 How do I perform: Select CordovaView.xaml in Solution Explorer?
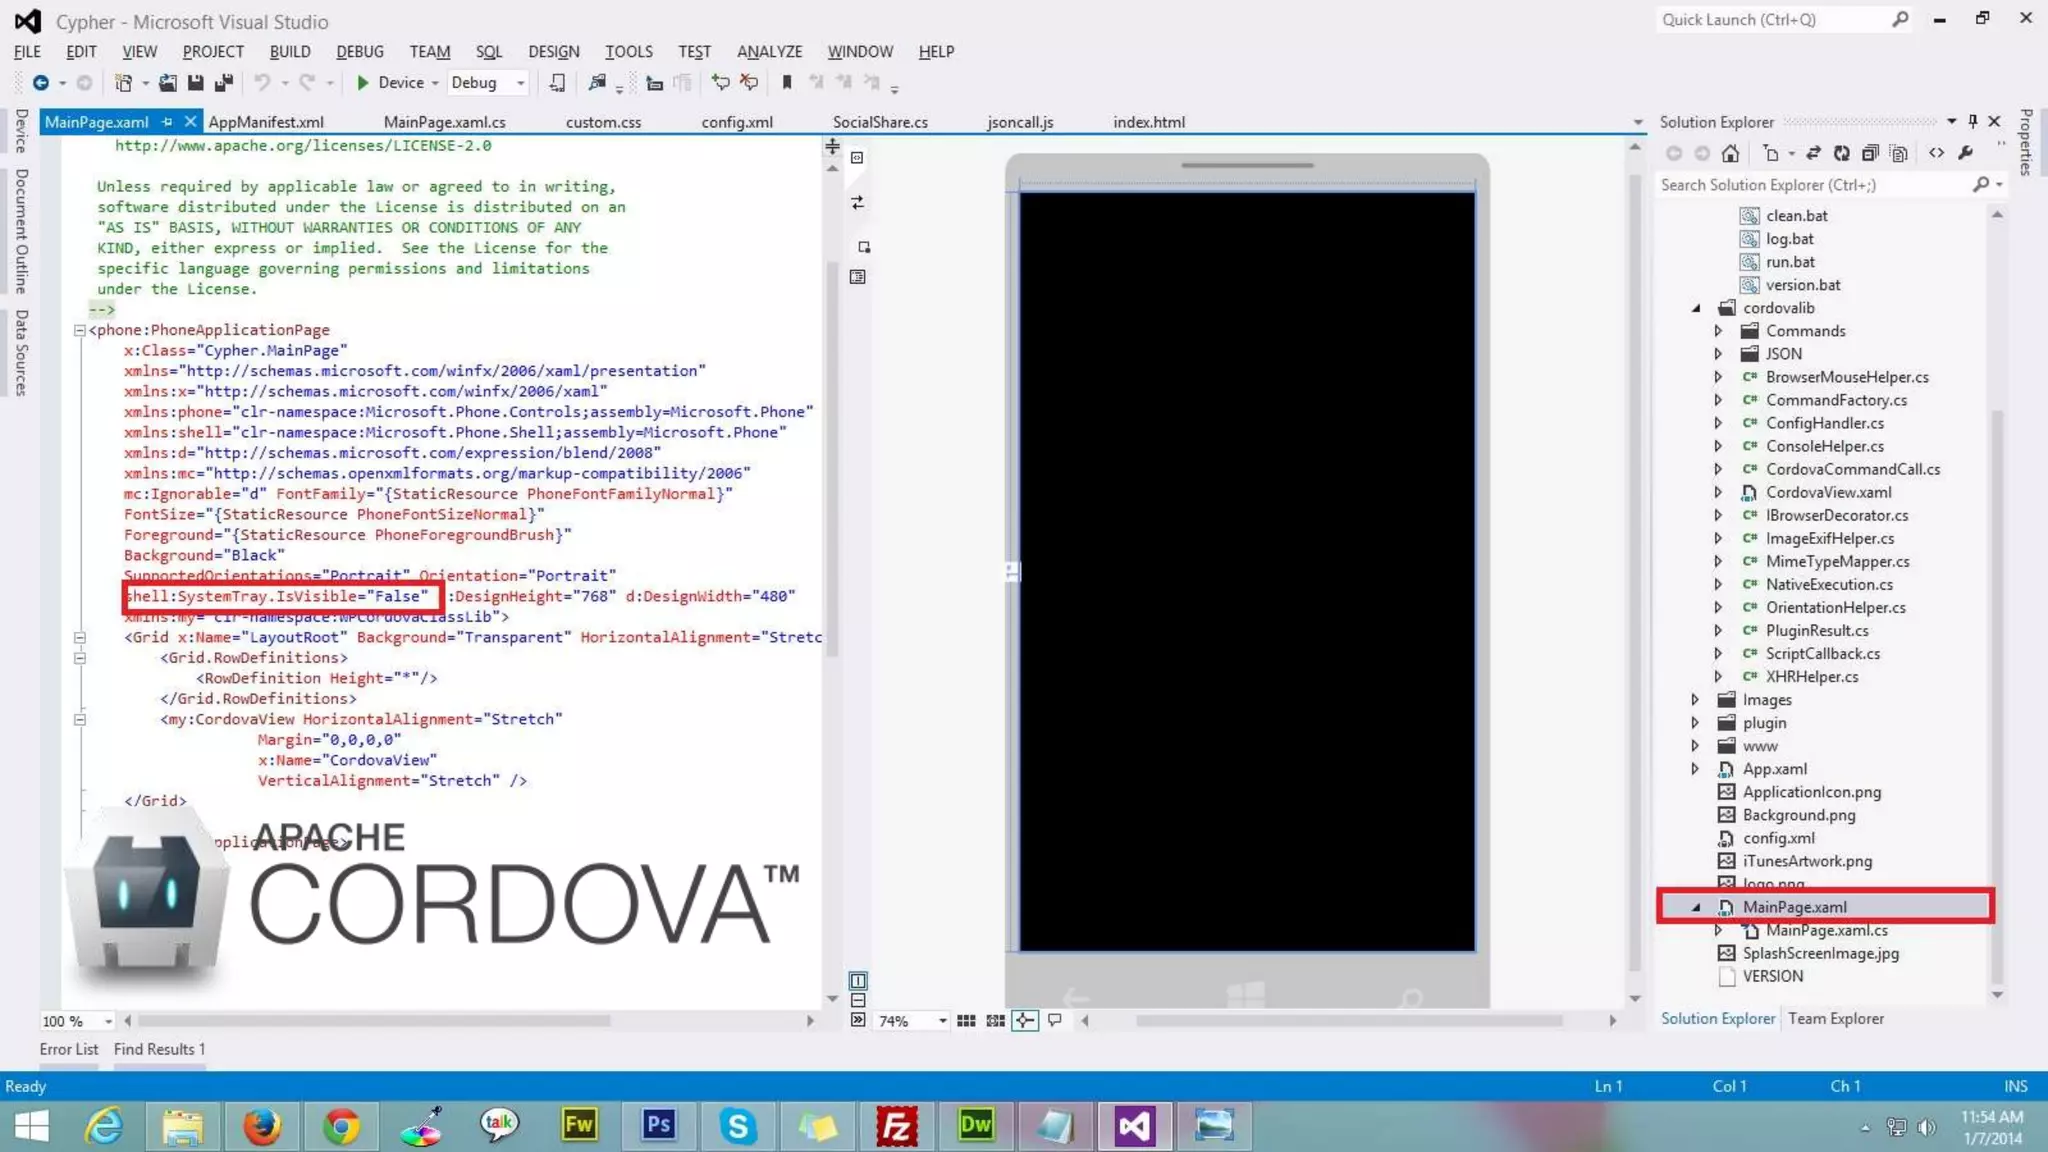coord(1828,492)
